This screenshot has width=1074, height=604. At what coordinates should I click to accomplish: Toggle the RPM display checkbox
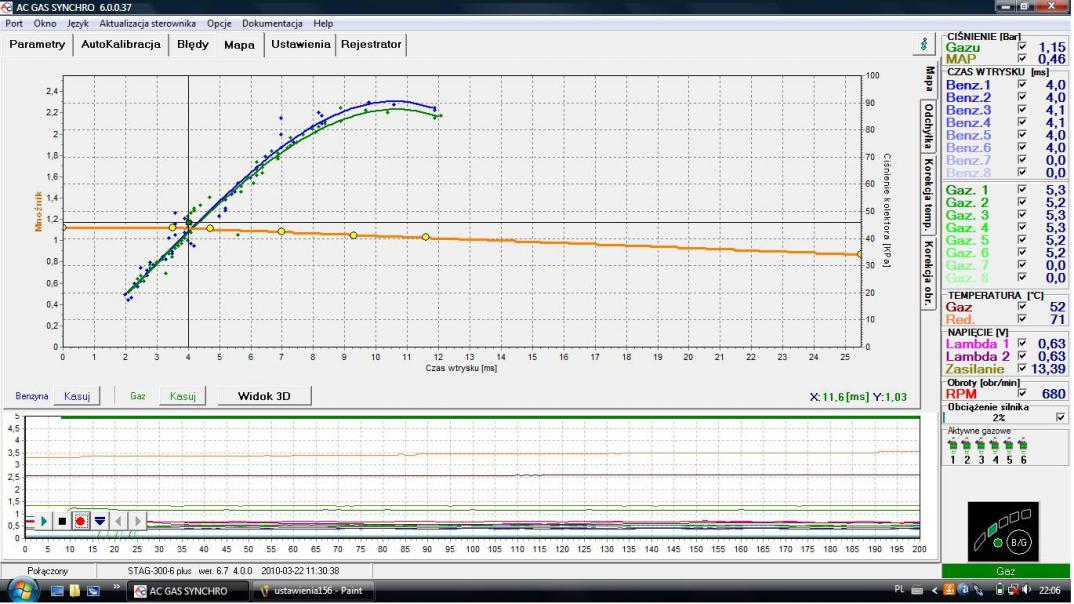tap(1021, 394)
